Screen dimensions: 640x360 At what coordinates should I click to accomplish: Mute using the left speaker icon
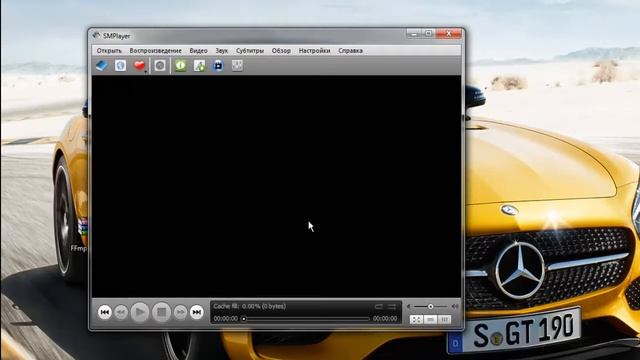coord(409,306)
